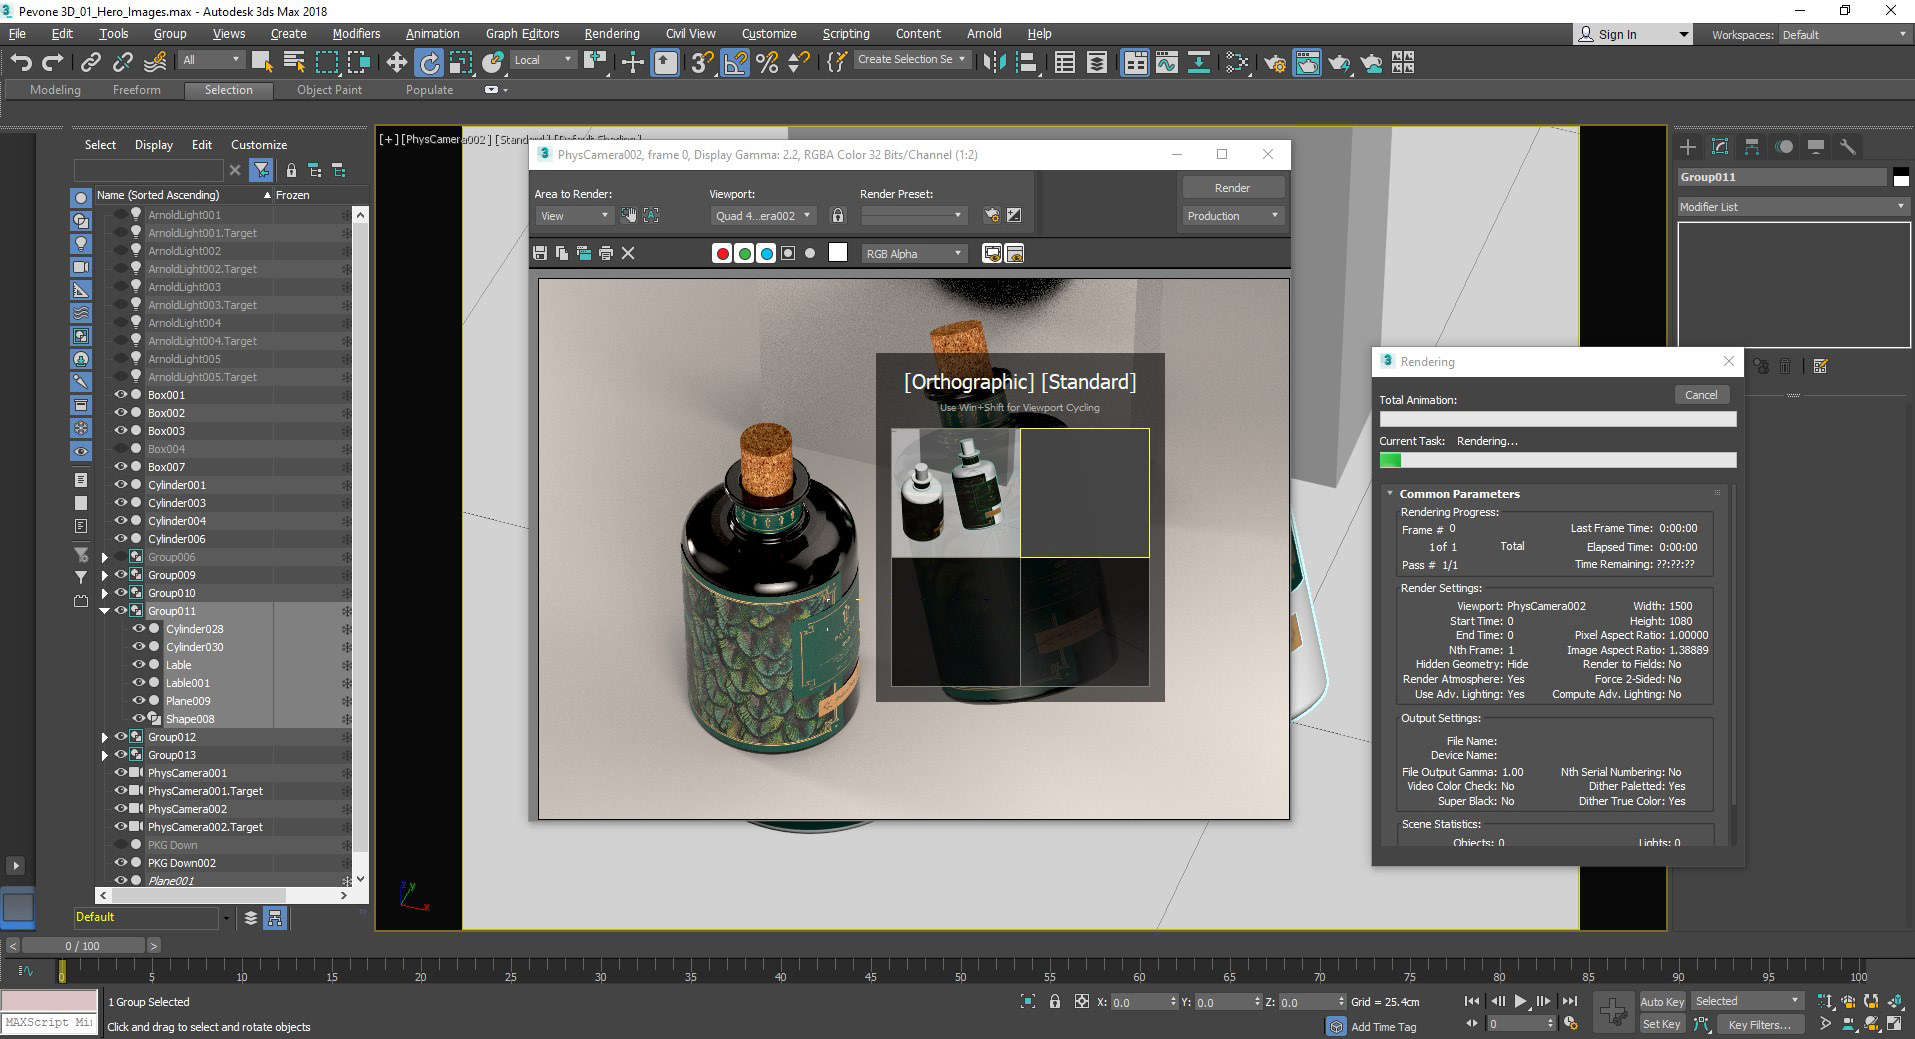The height and width of the screenshot is (1039, 1915).
Task: Click the Undo arrow icon
Action: [21, 62]
